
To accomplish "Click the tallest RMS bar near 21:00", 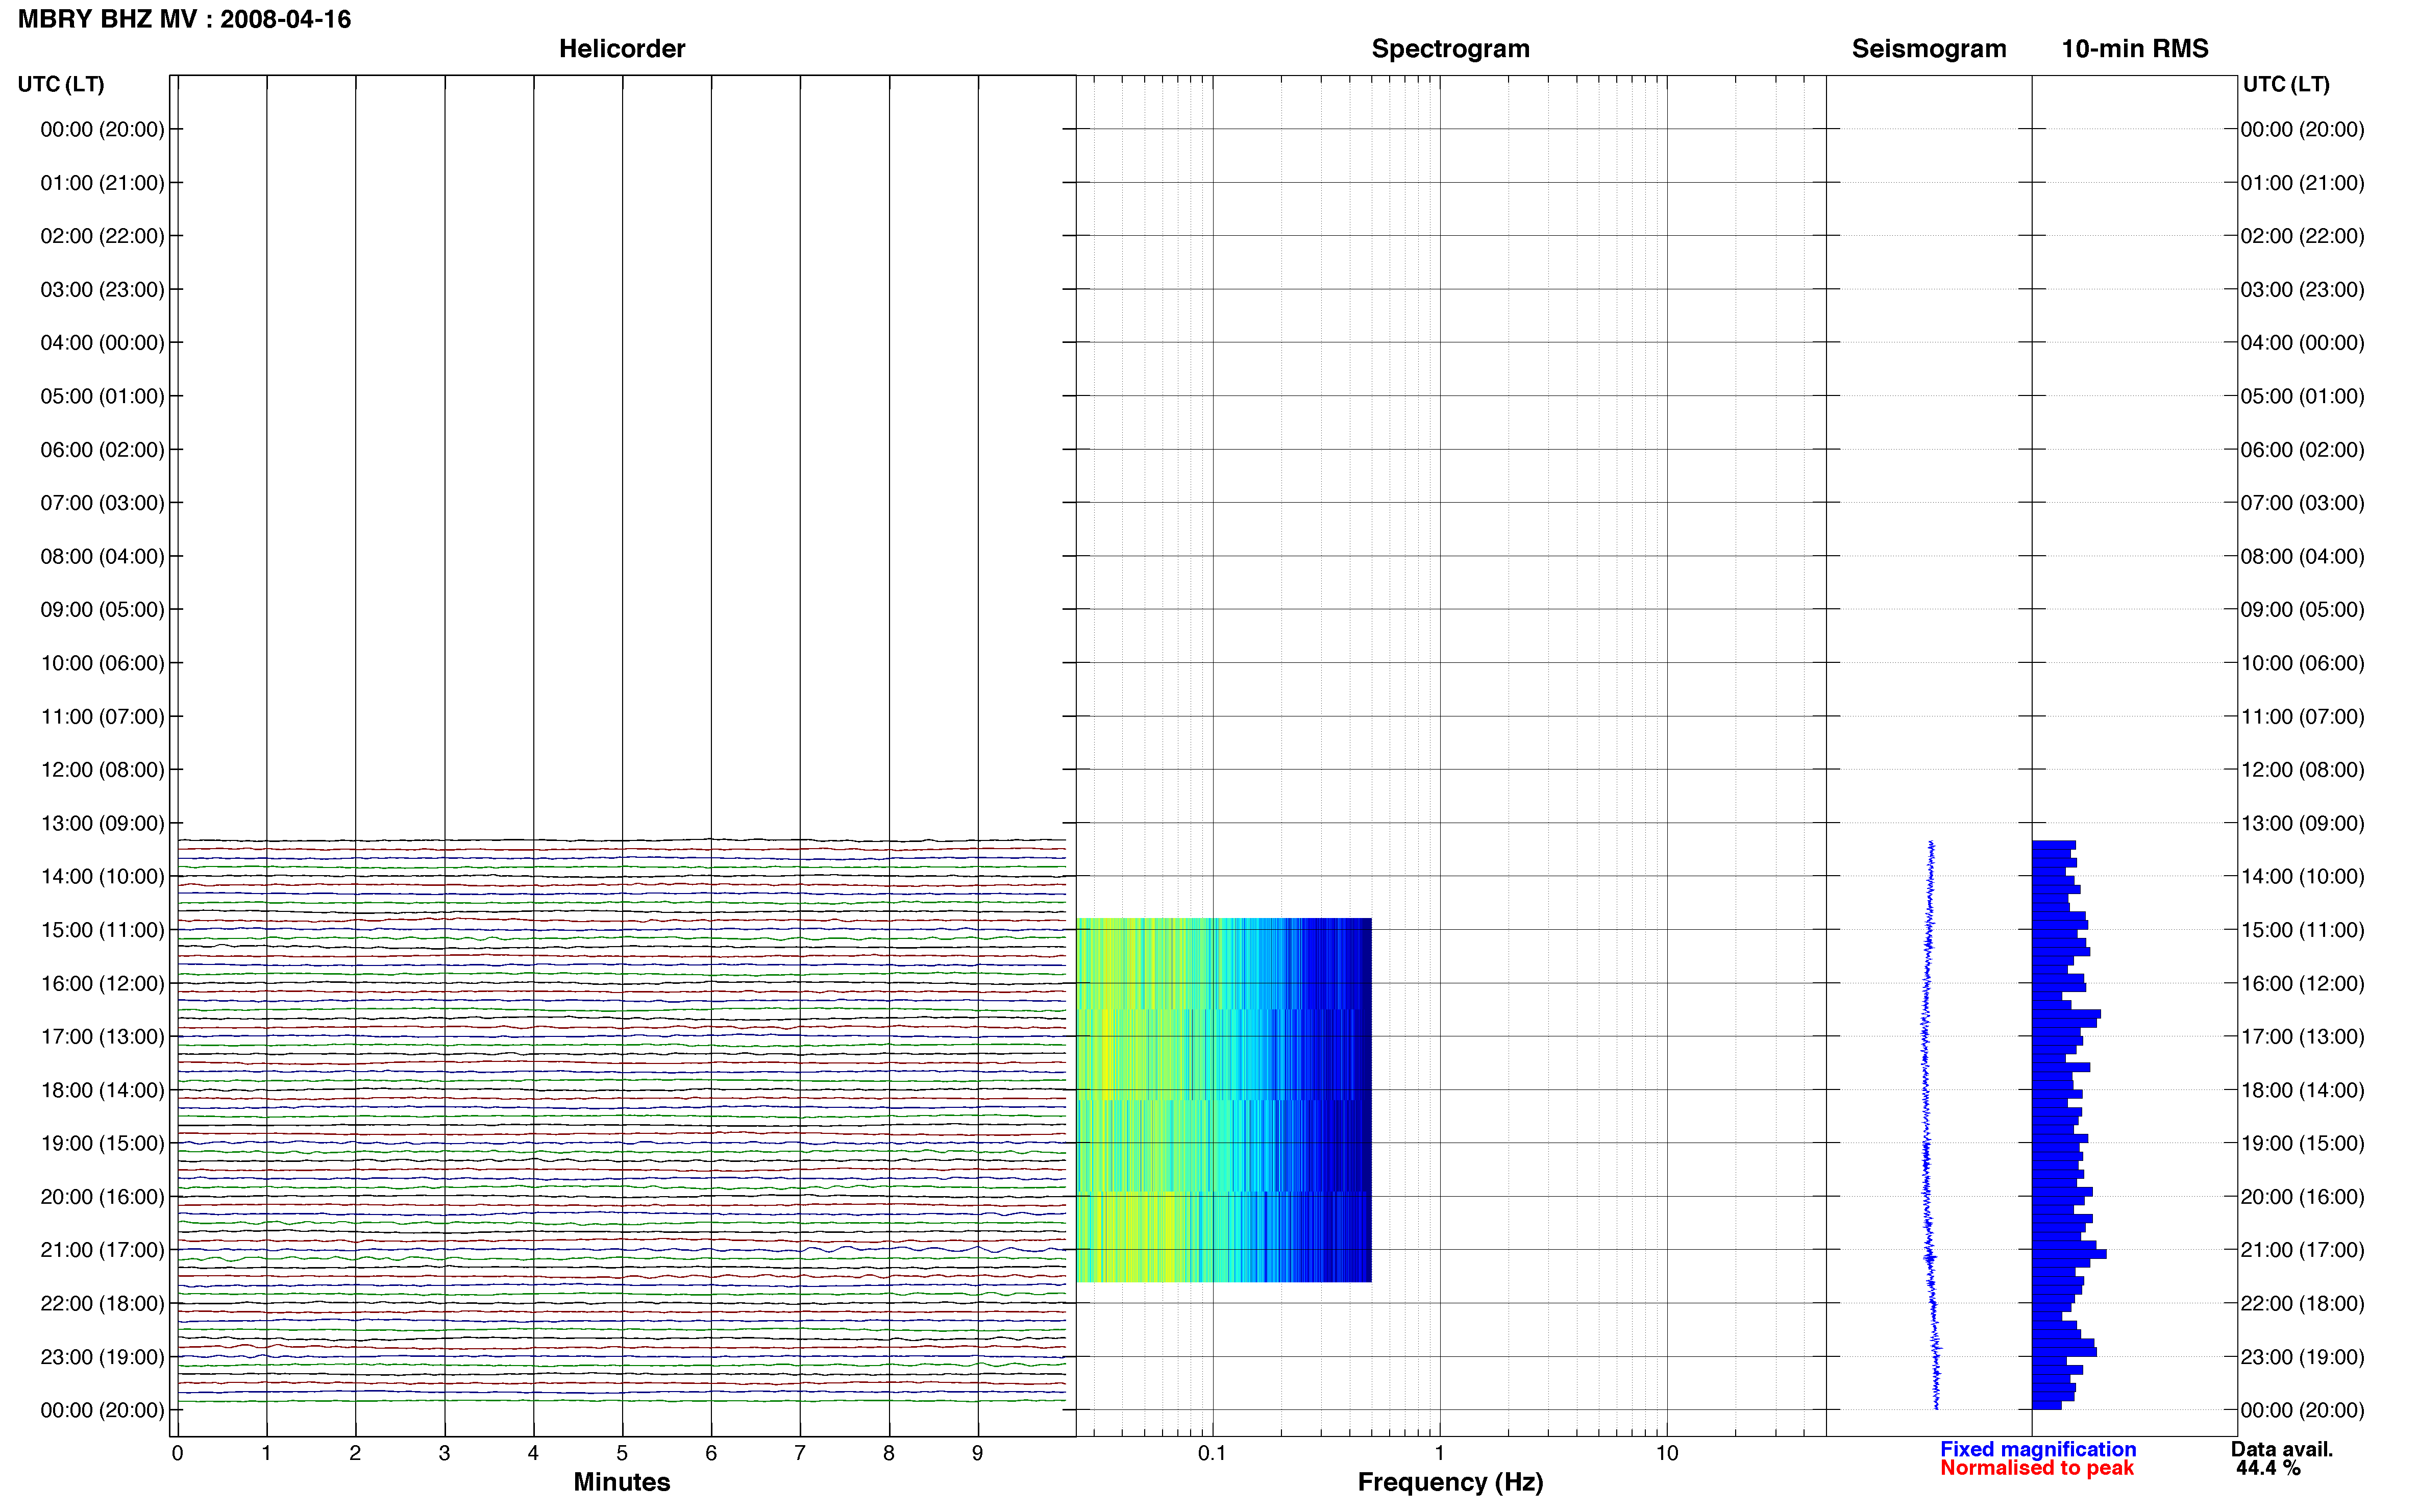I will [2069, 1254].
